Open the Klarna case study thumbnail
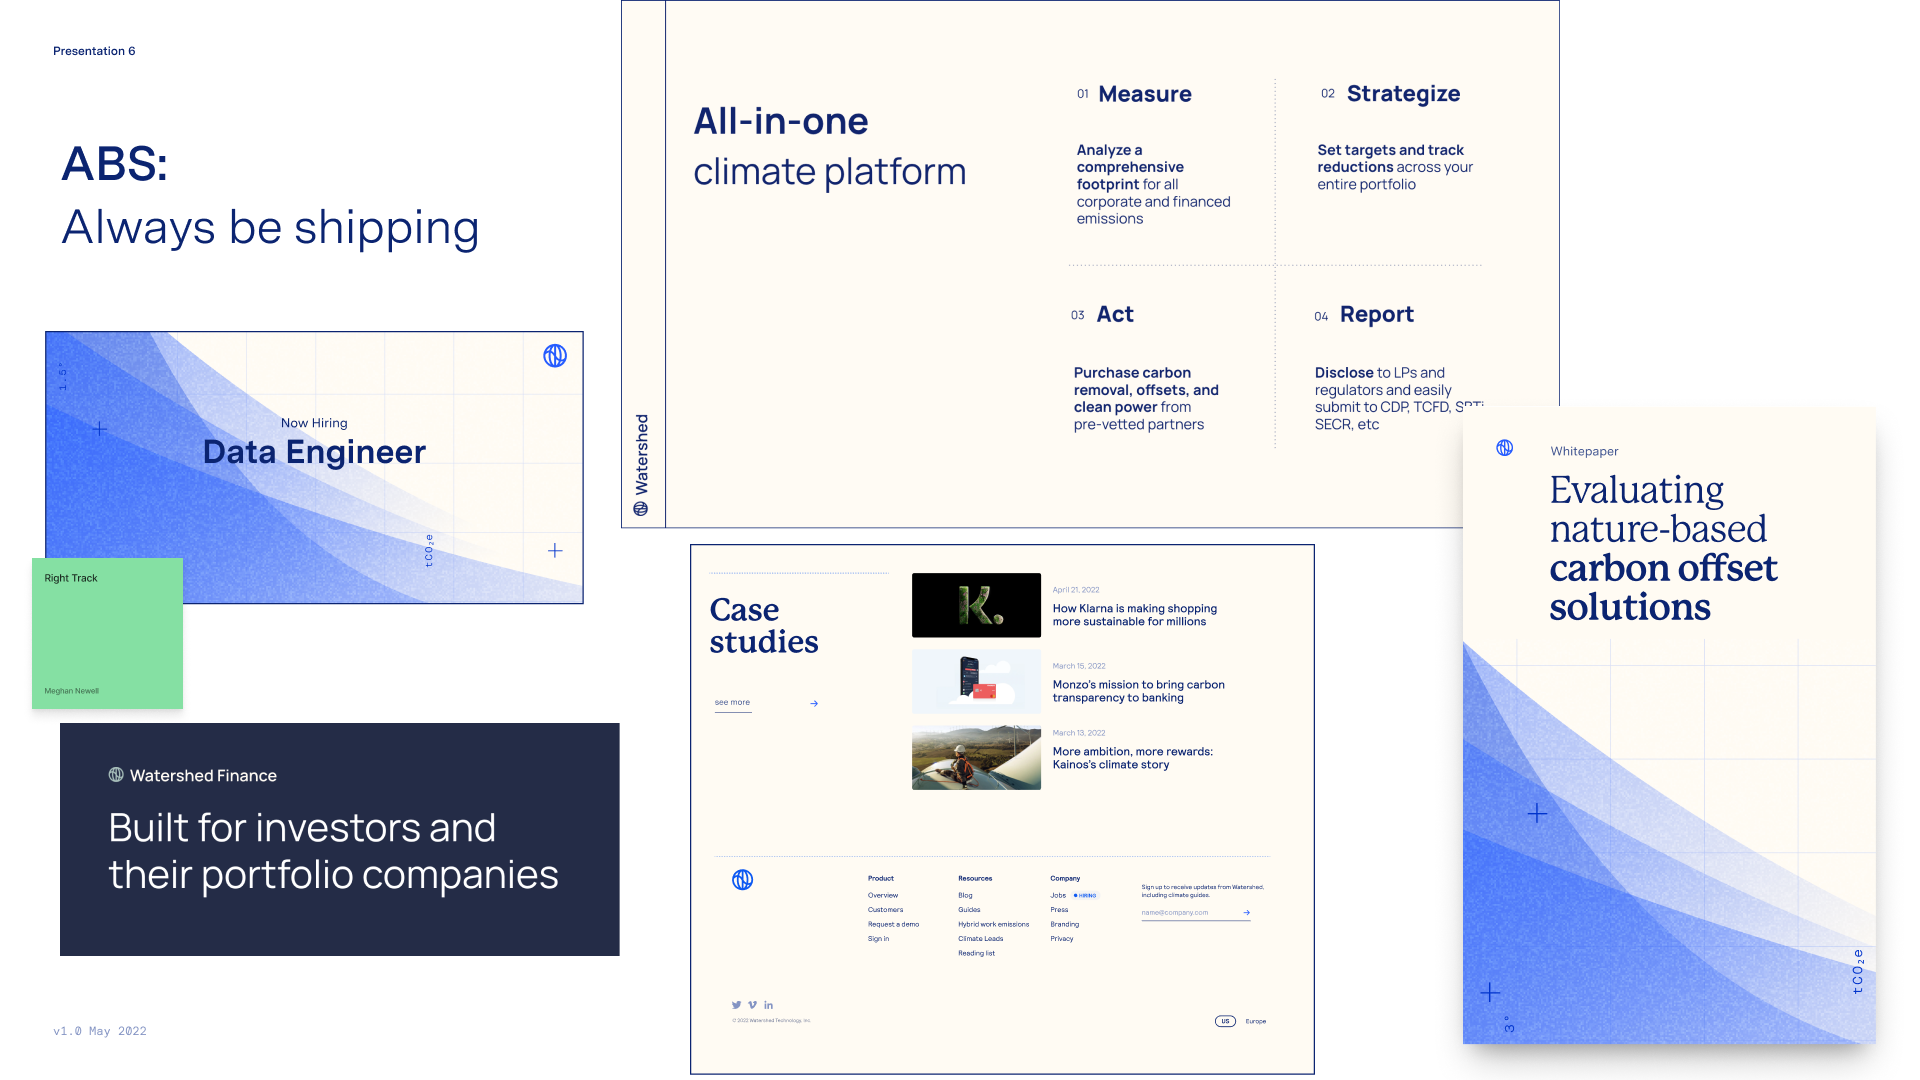This screenshot has width=1920, height=1080. coord(976,605)
